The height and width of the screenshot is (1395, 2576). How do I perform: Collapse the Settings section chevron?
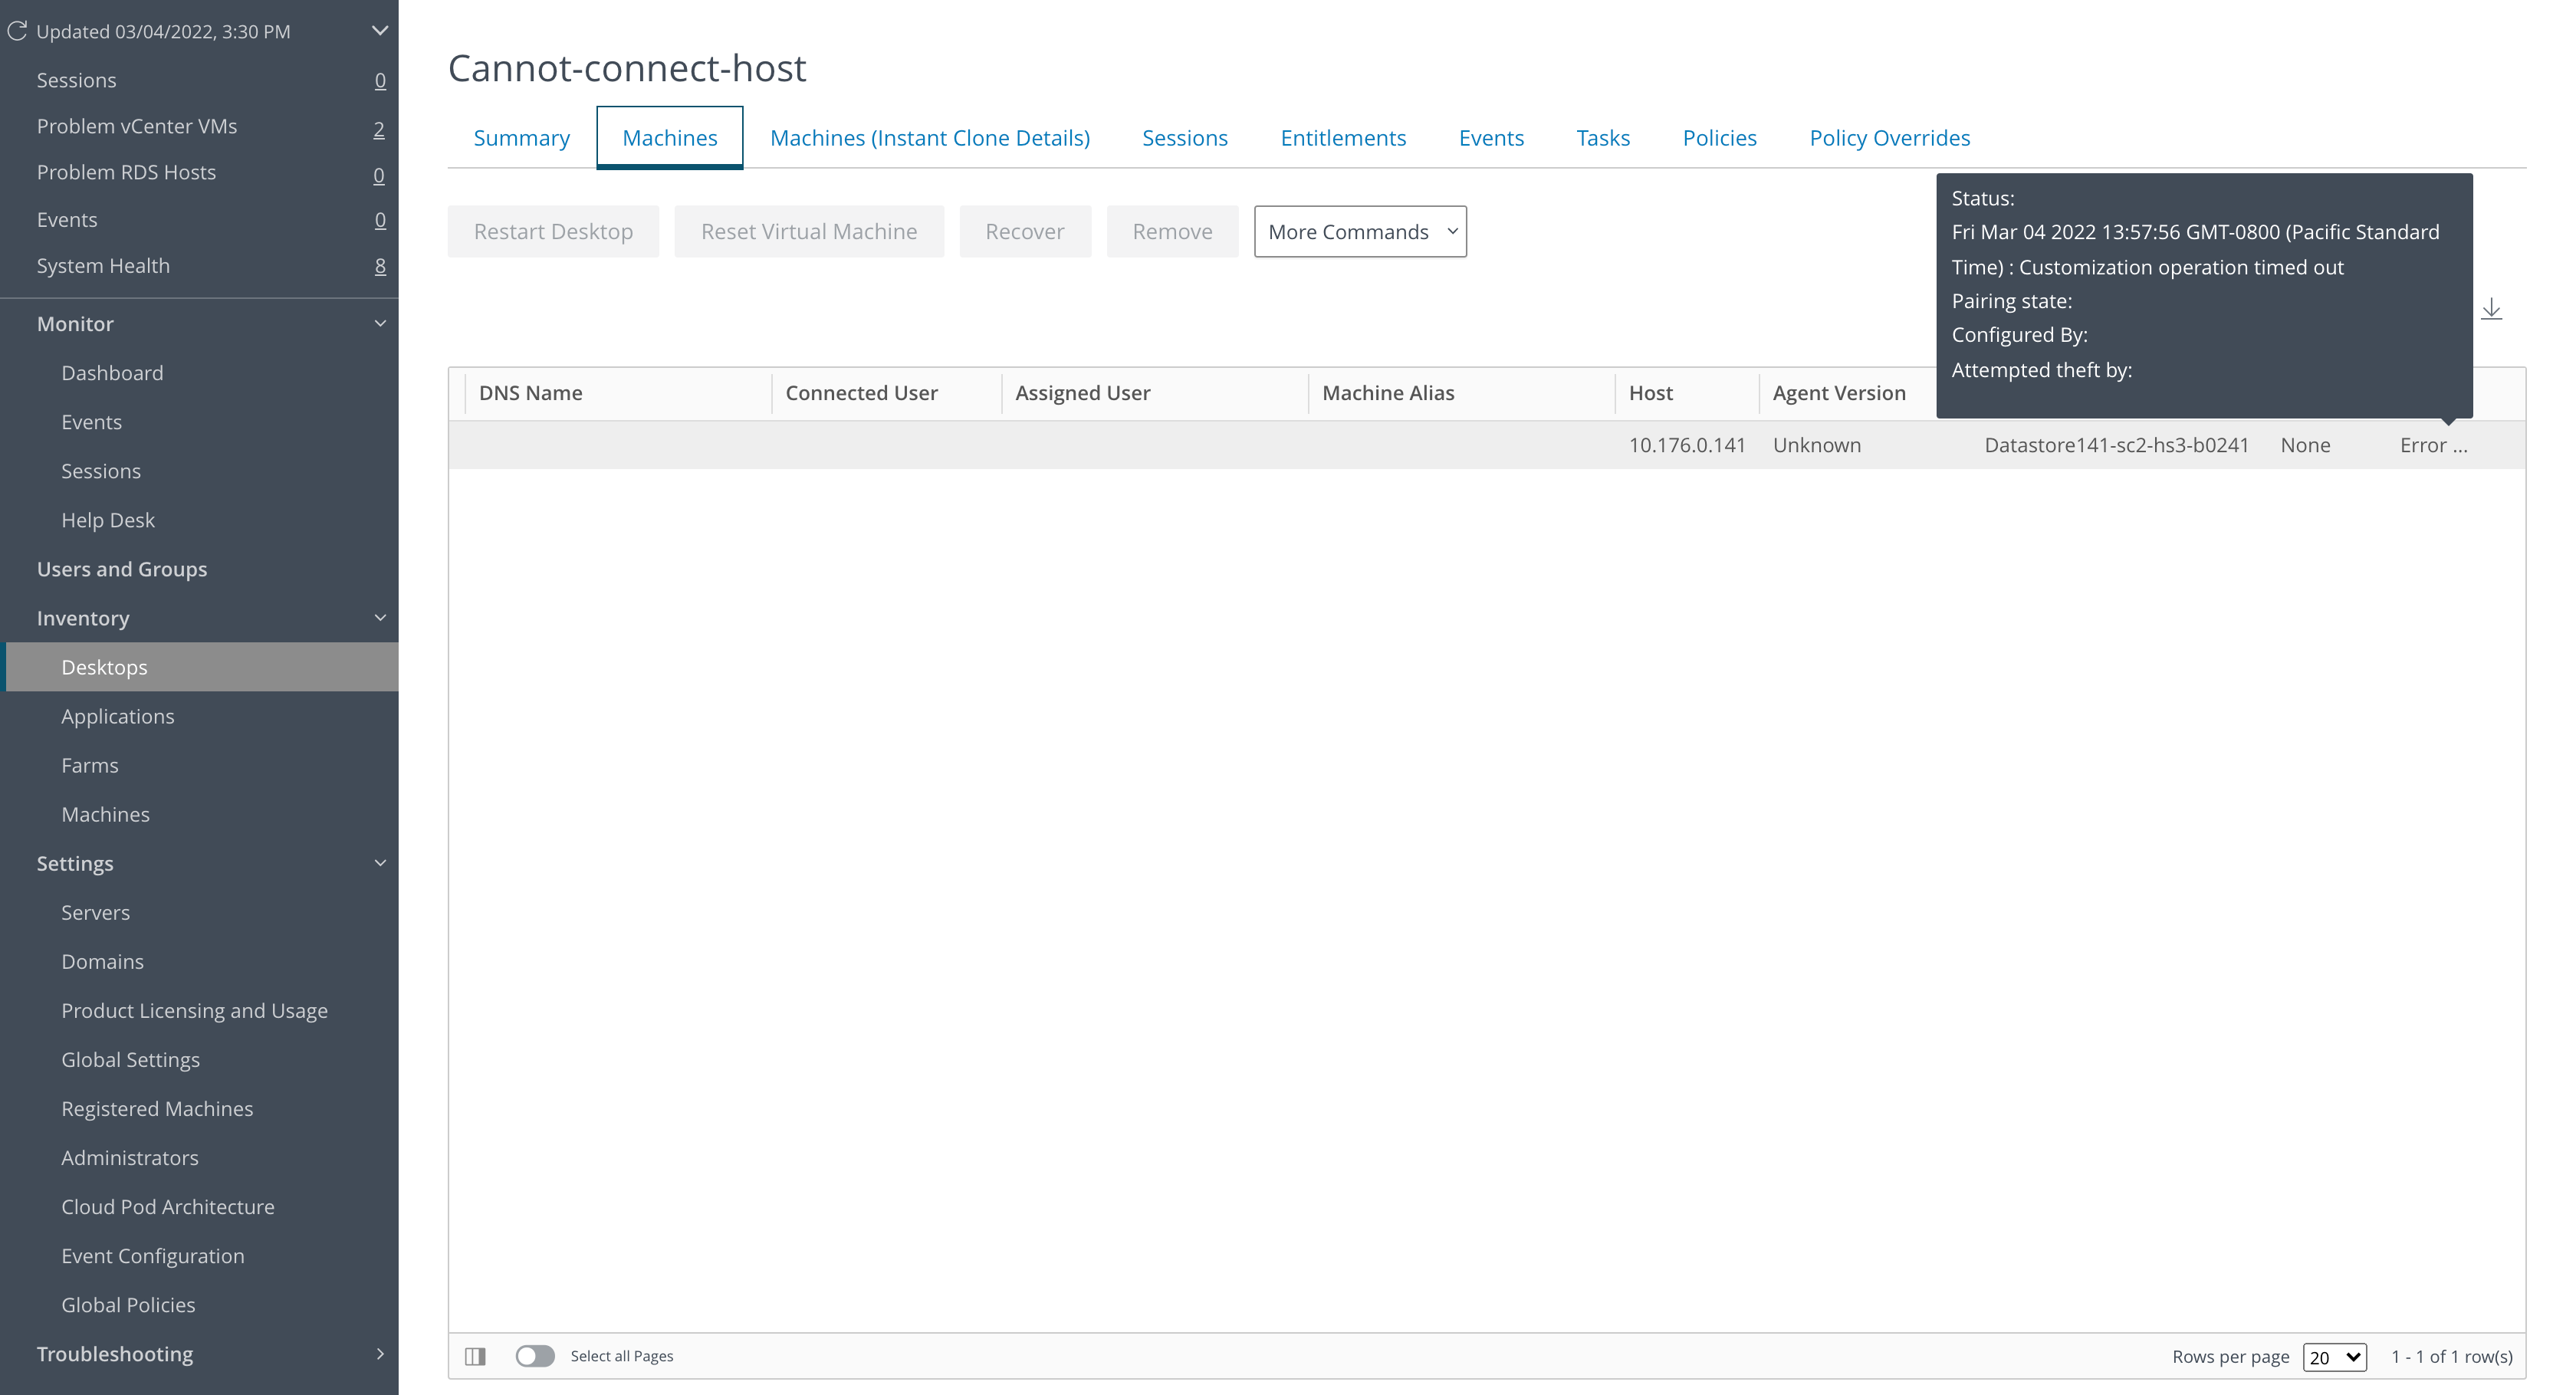[380, 863]
